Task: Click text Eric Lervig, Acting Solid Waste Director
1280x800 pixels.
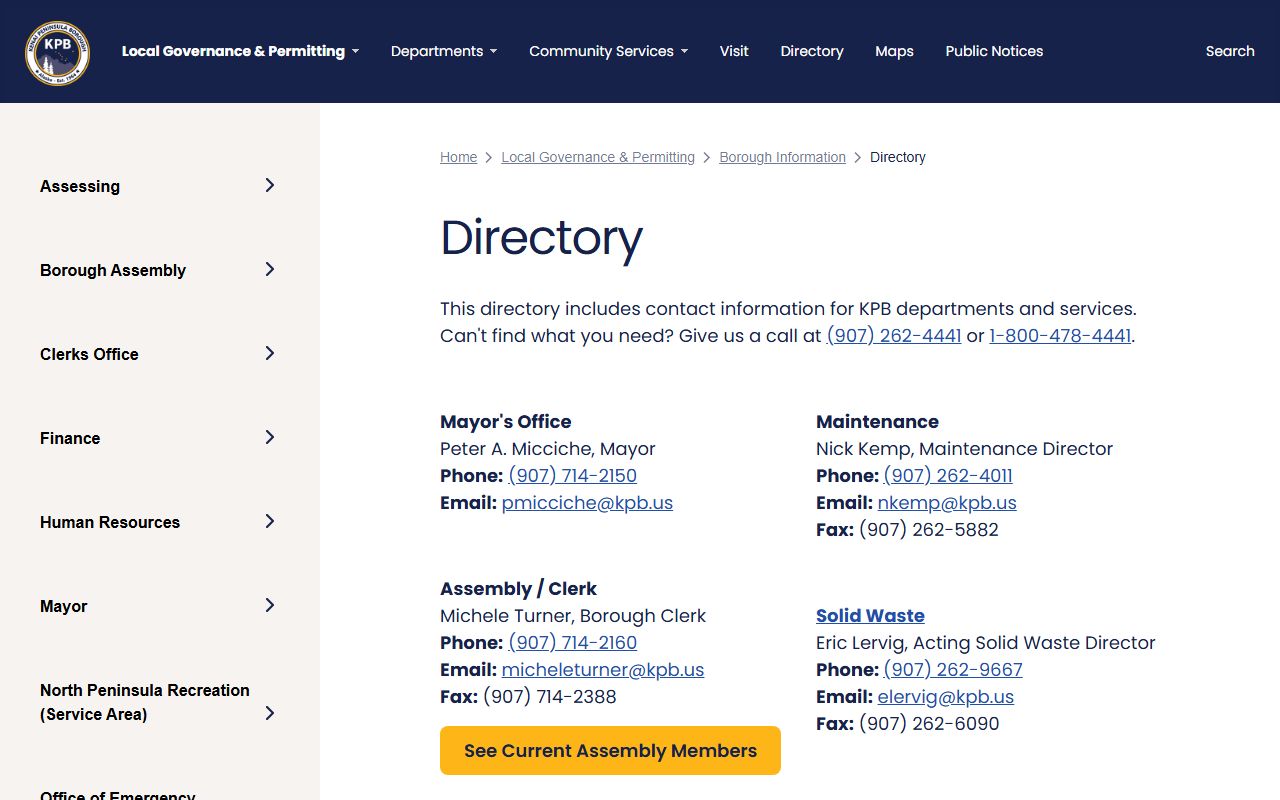Action: point(986,643)
